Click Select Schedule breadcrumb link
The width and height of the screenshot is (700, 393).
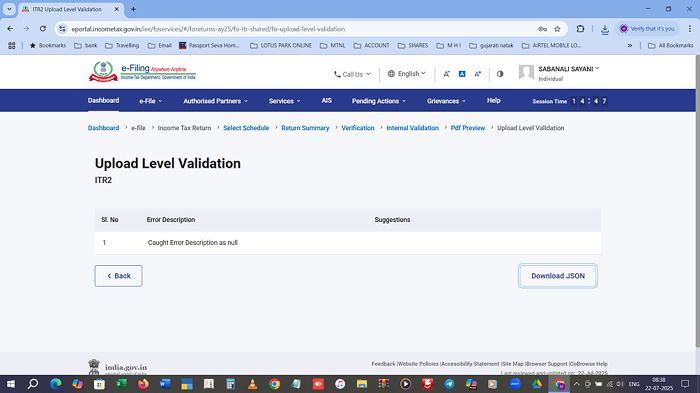246,128
